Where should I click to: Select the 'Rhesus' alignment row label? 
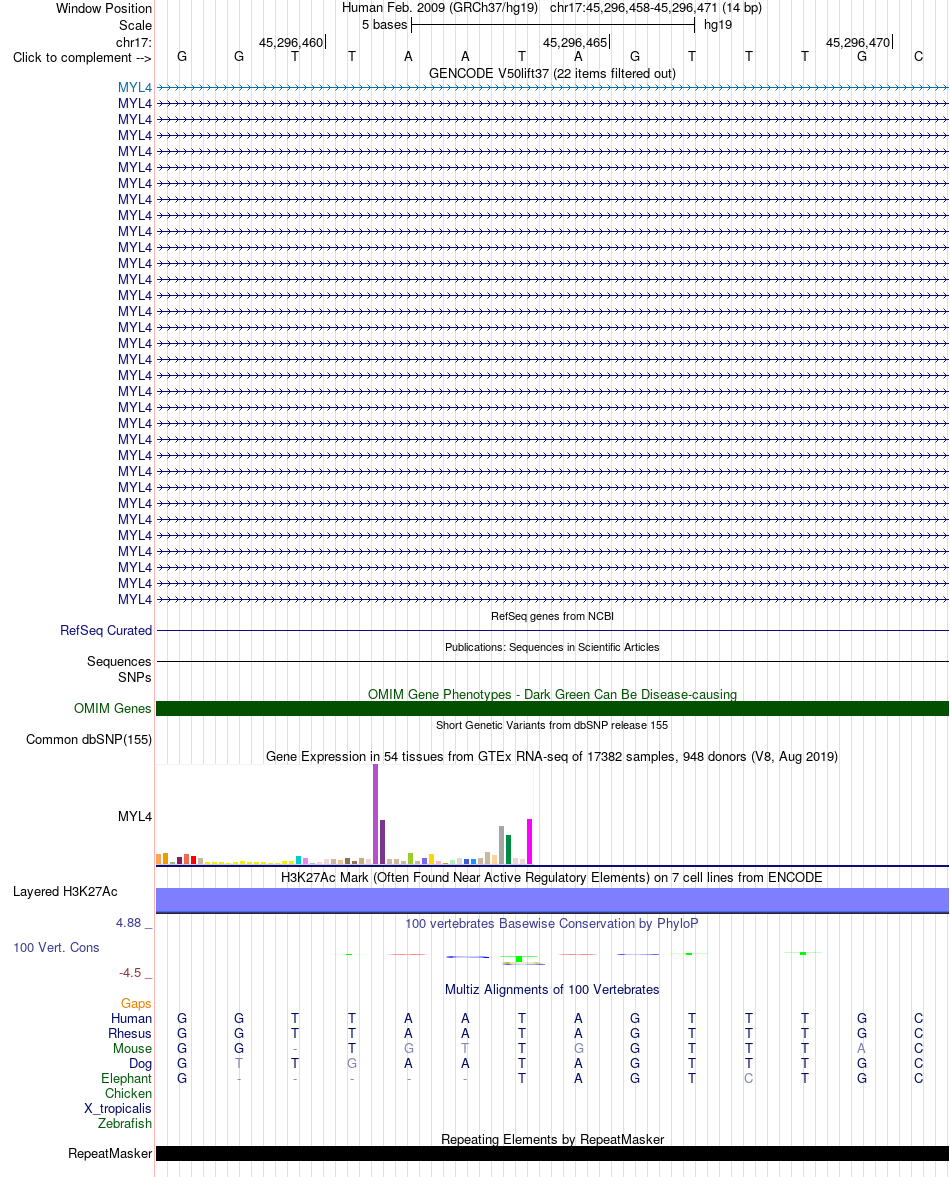coord(130,1034)
